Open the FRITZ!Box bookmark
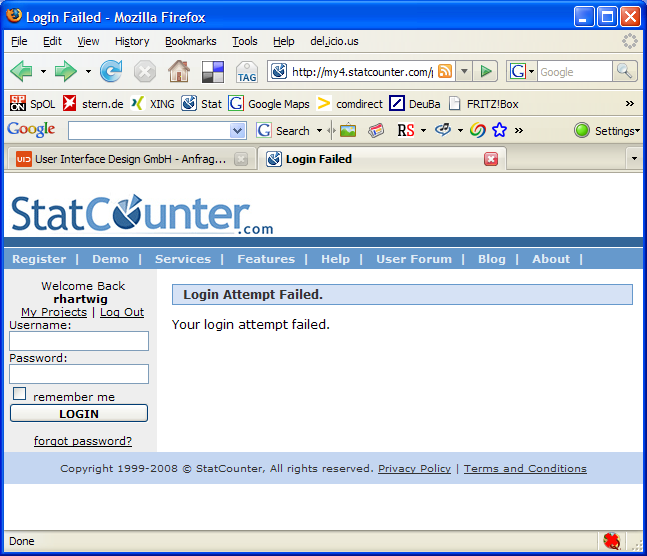 [x=483, y=104]
